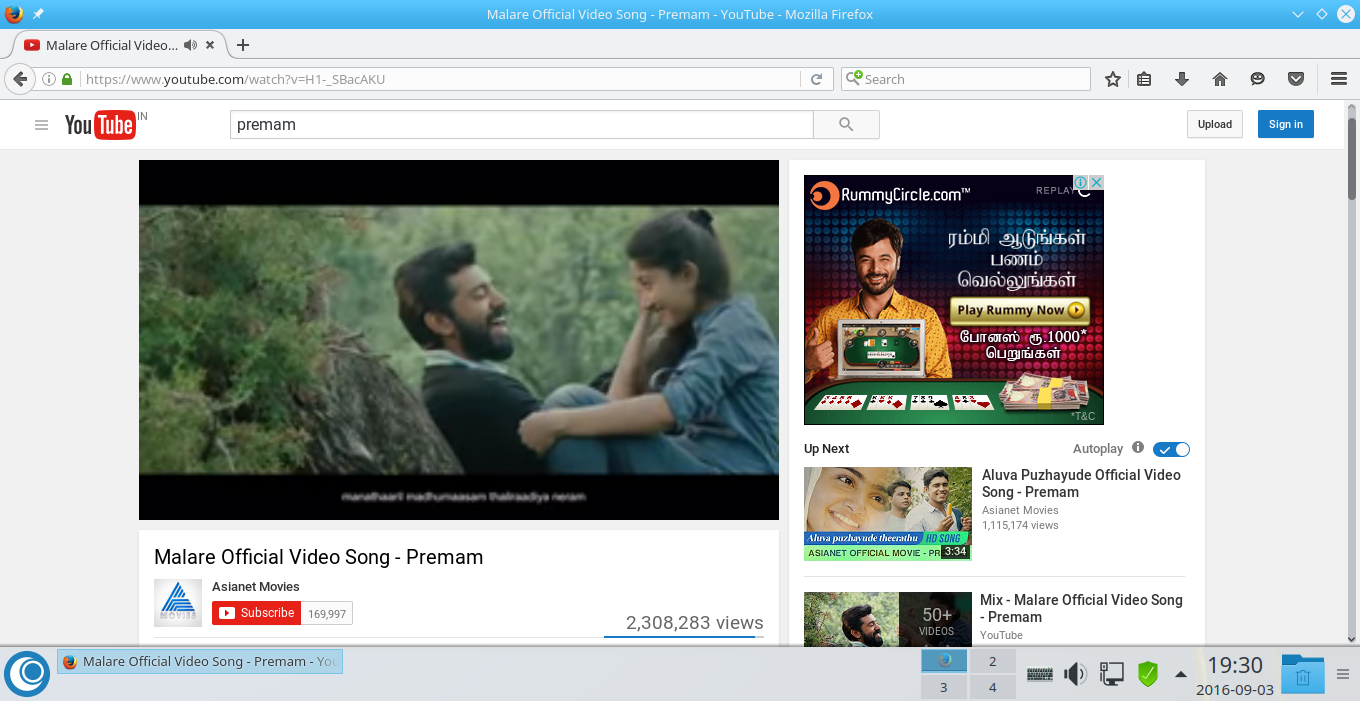Screen dimensions: 1360x701
Task: Open the volume speaker tray icon
Action: point(1075,674)
